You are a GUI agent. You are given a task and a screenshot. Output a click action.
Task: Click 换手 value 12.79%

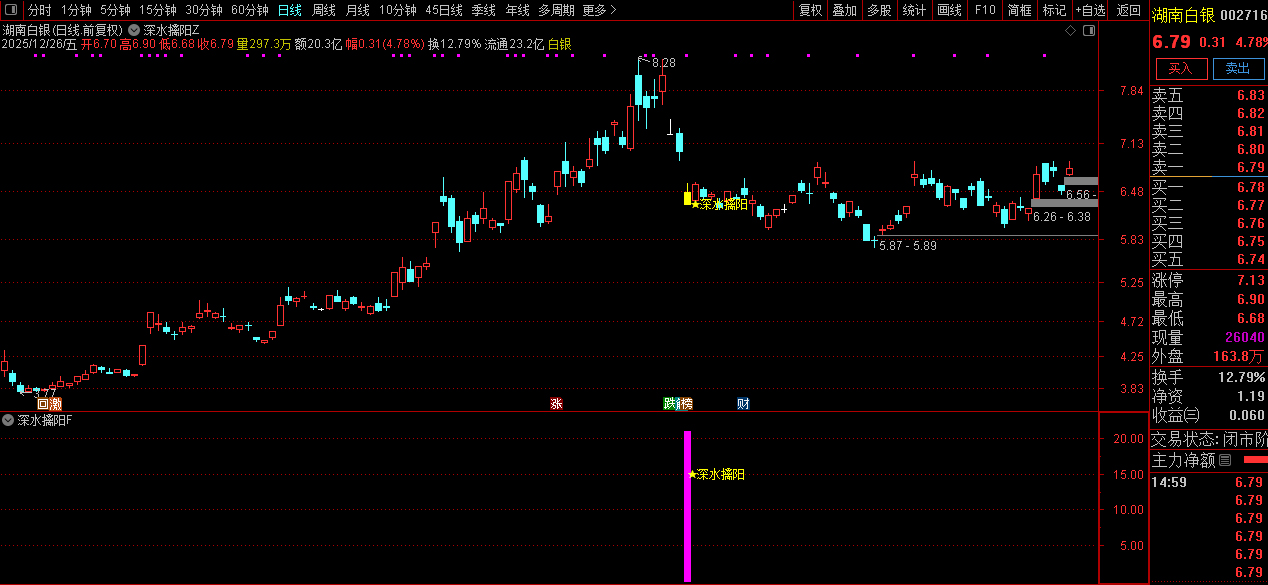pos(1243,377)
